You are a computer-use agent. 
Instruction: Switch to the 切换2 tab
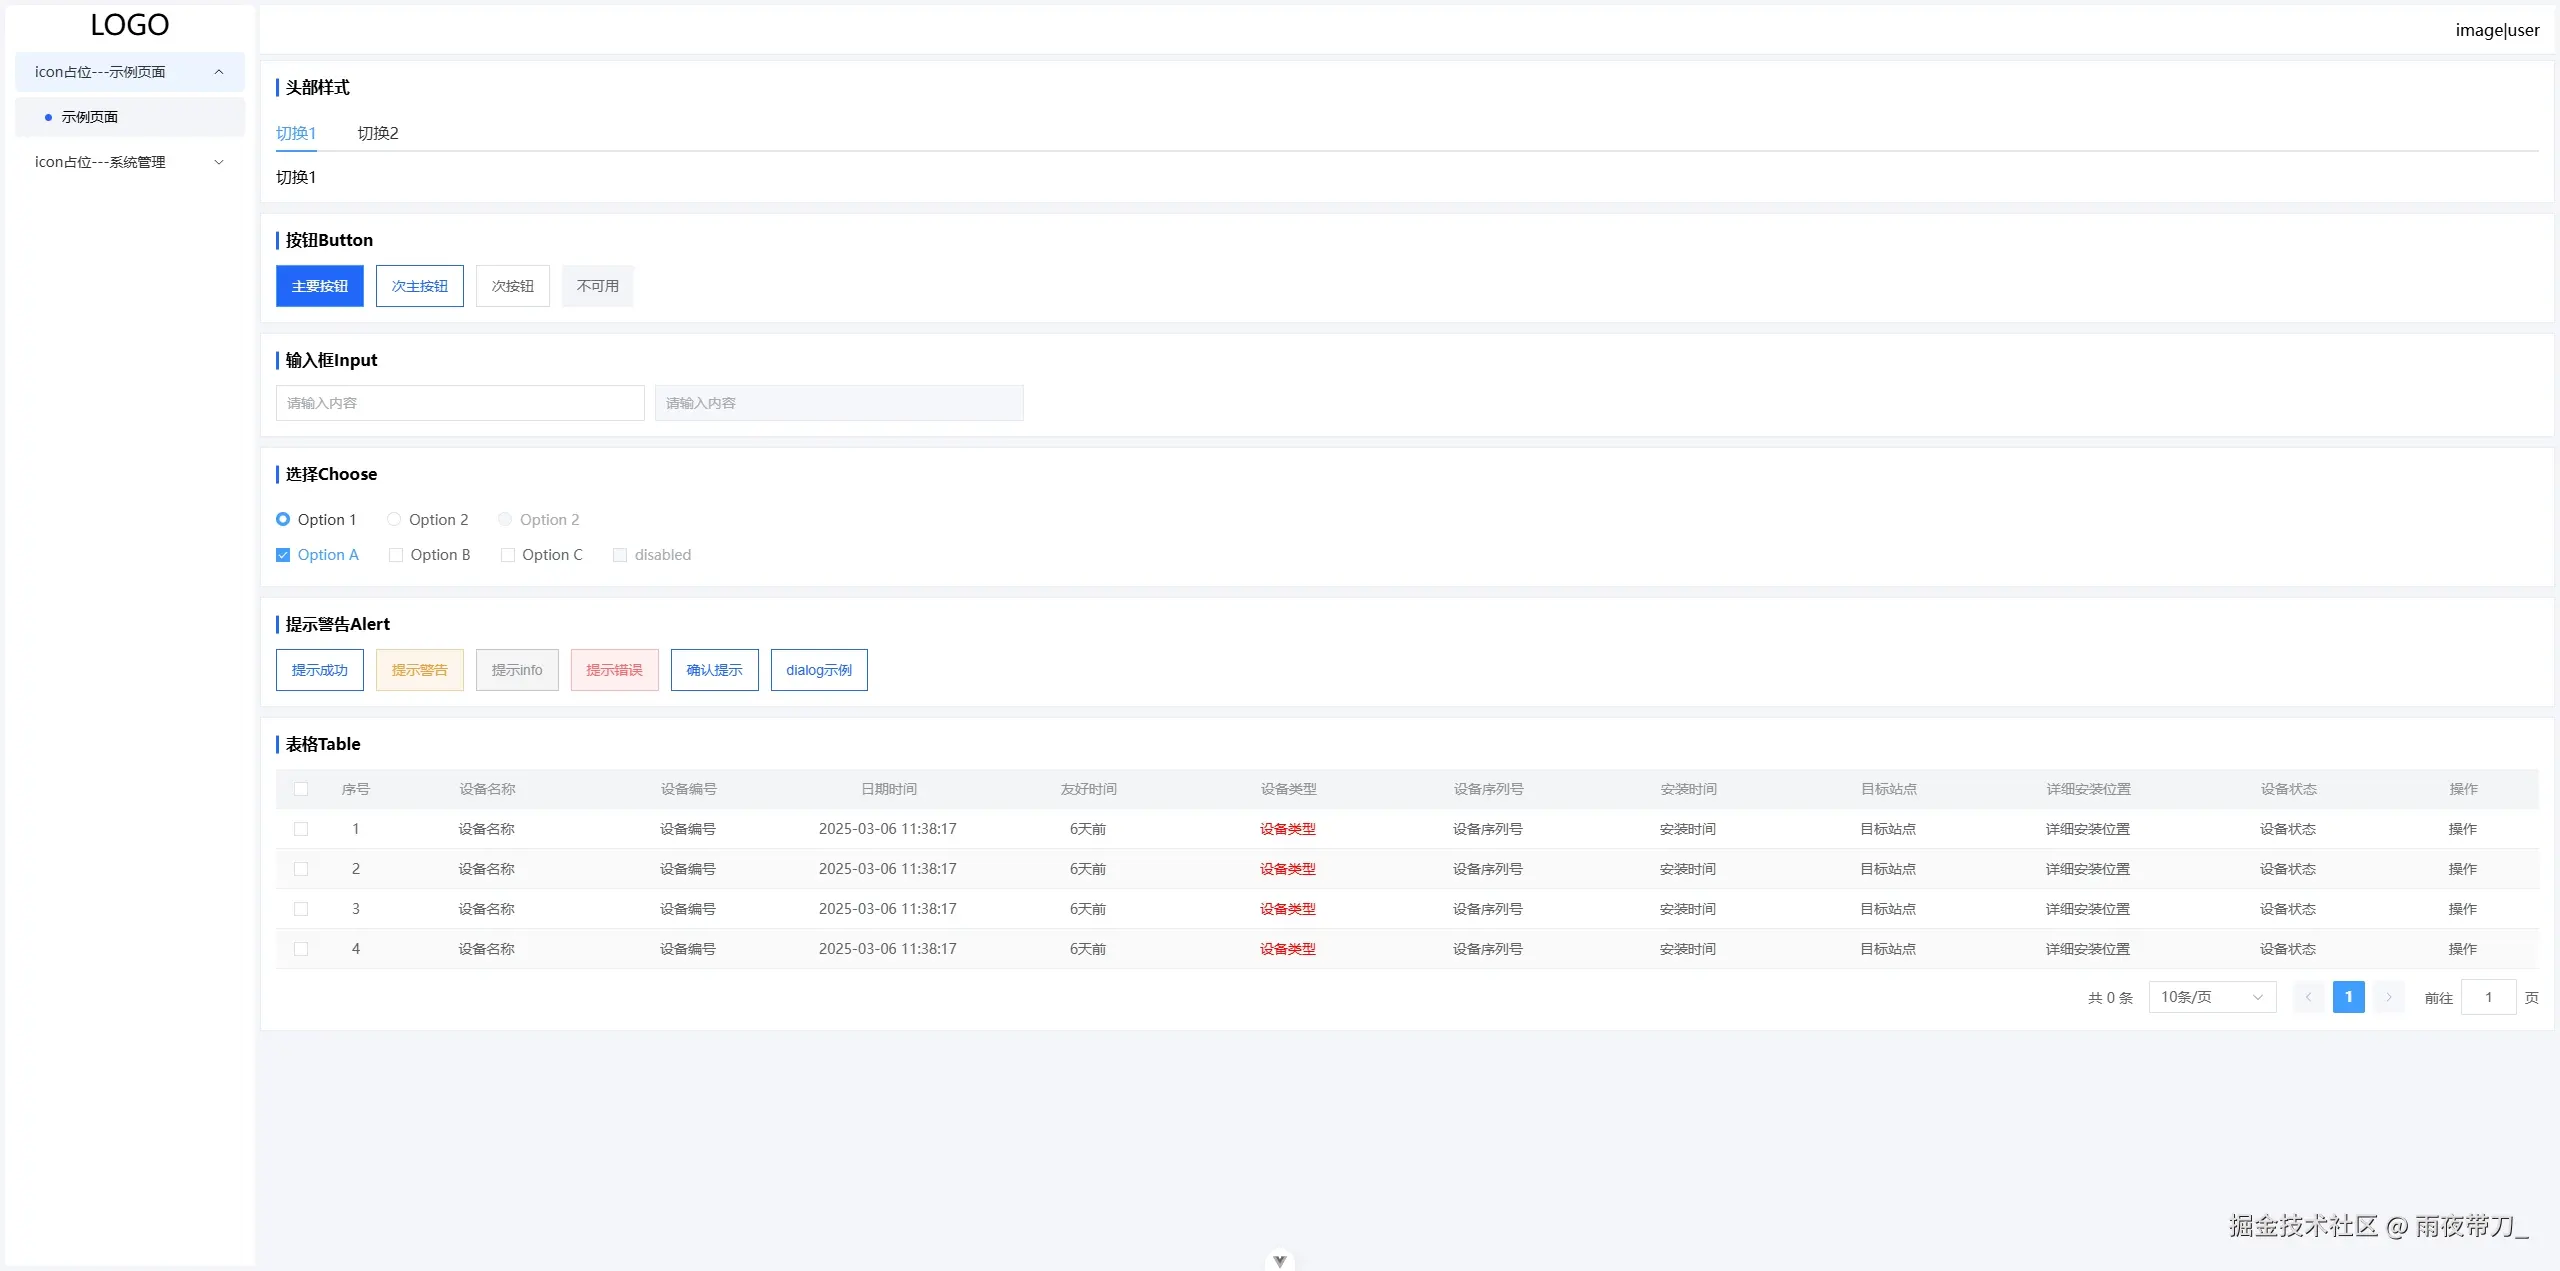point(378,133)
